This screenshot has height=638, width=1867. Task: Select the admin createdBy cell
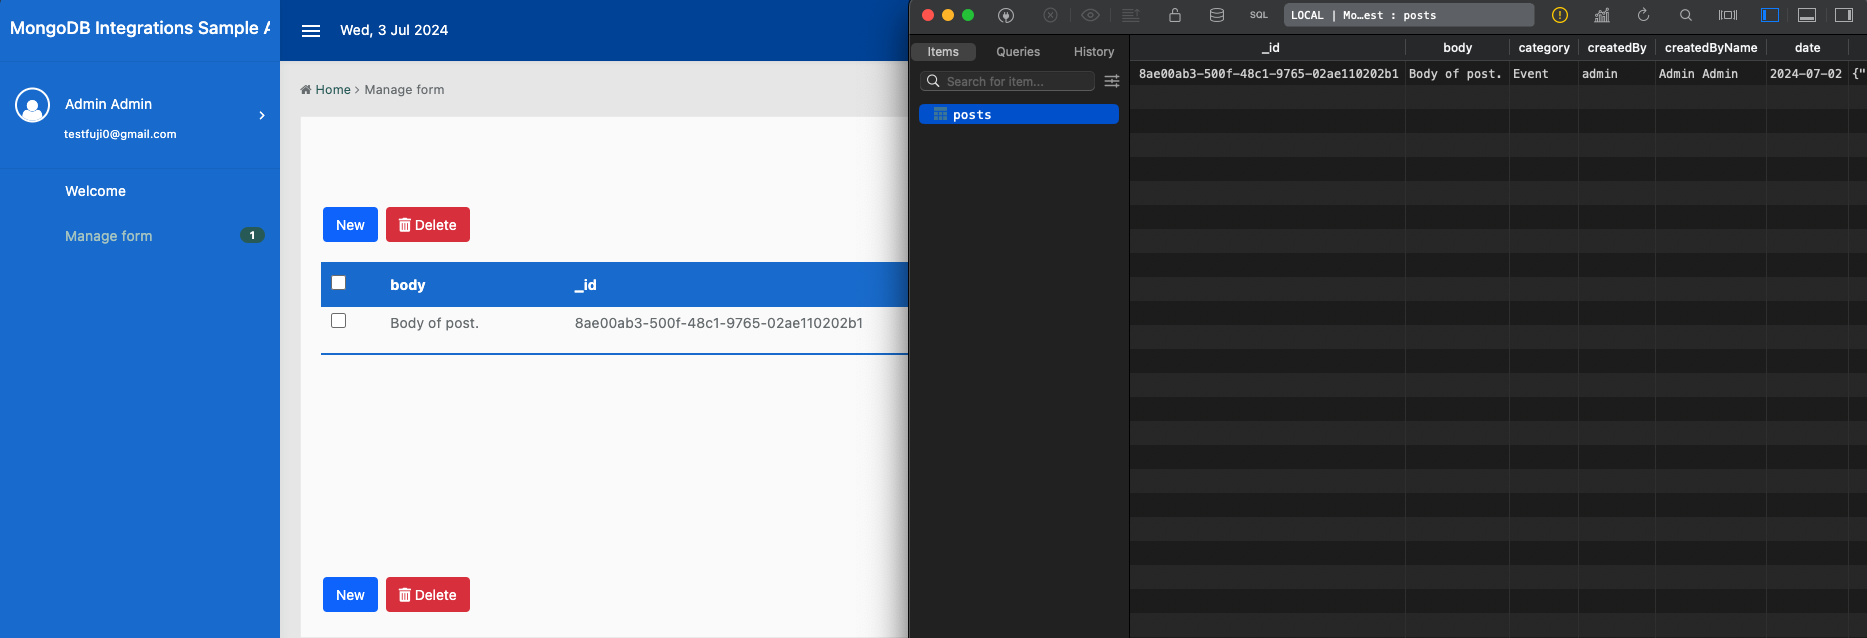pyautogui.click(x=1616, y=74)
